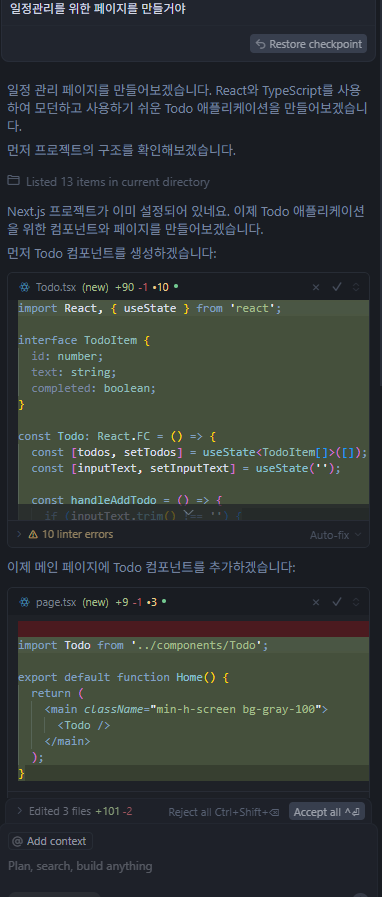Collapse the page.tsx code block header chevrons
The height and width of the screenshot is (897, 382).
[356, 602]
